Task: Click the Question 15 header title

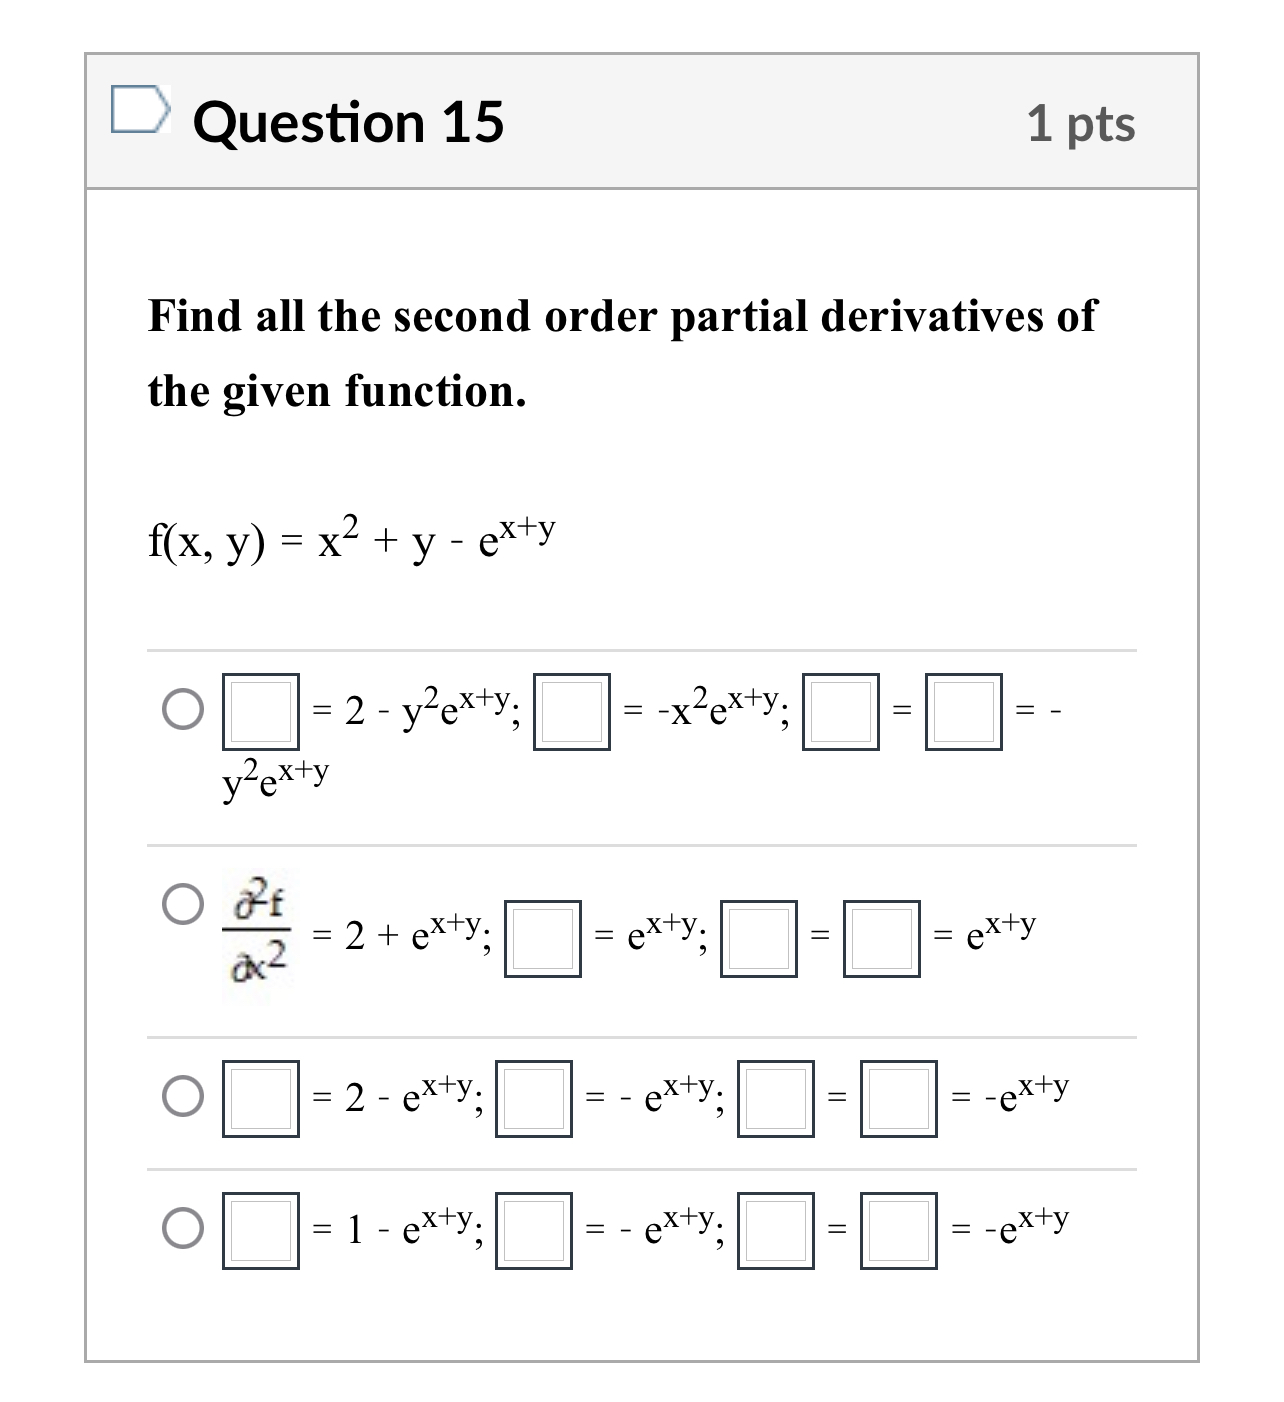Action: [x=348, y=122]
